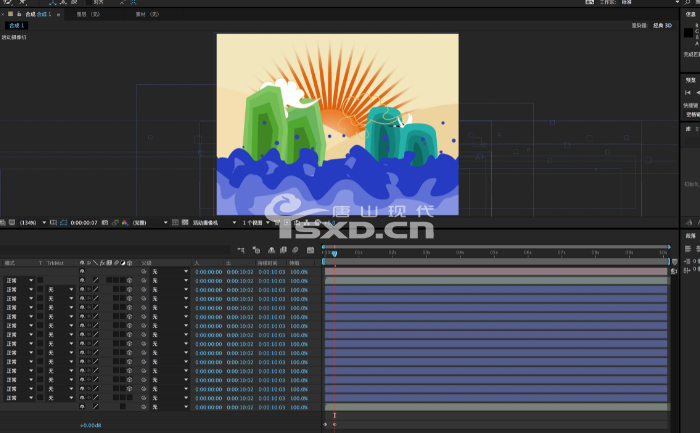Click the always preview this view icon
Screen dimensions: 700x433
pos(3,222)
